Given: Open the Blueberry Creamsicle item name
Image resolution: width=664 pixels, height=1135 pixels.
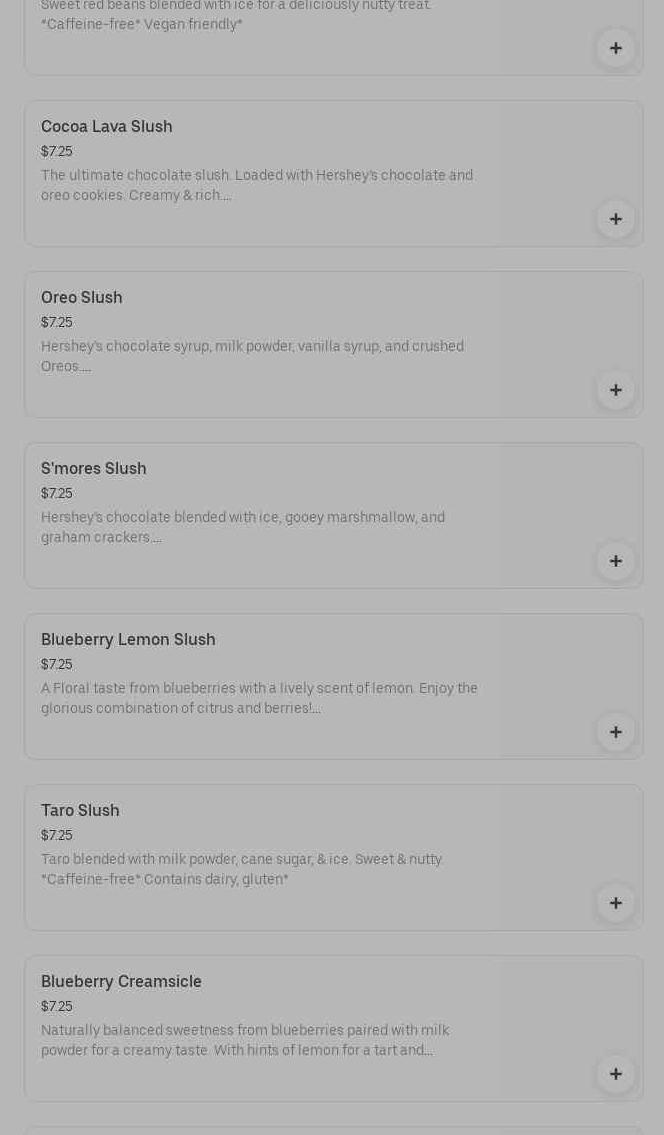Looking at the screenshot, I should coord(121,982).
